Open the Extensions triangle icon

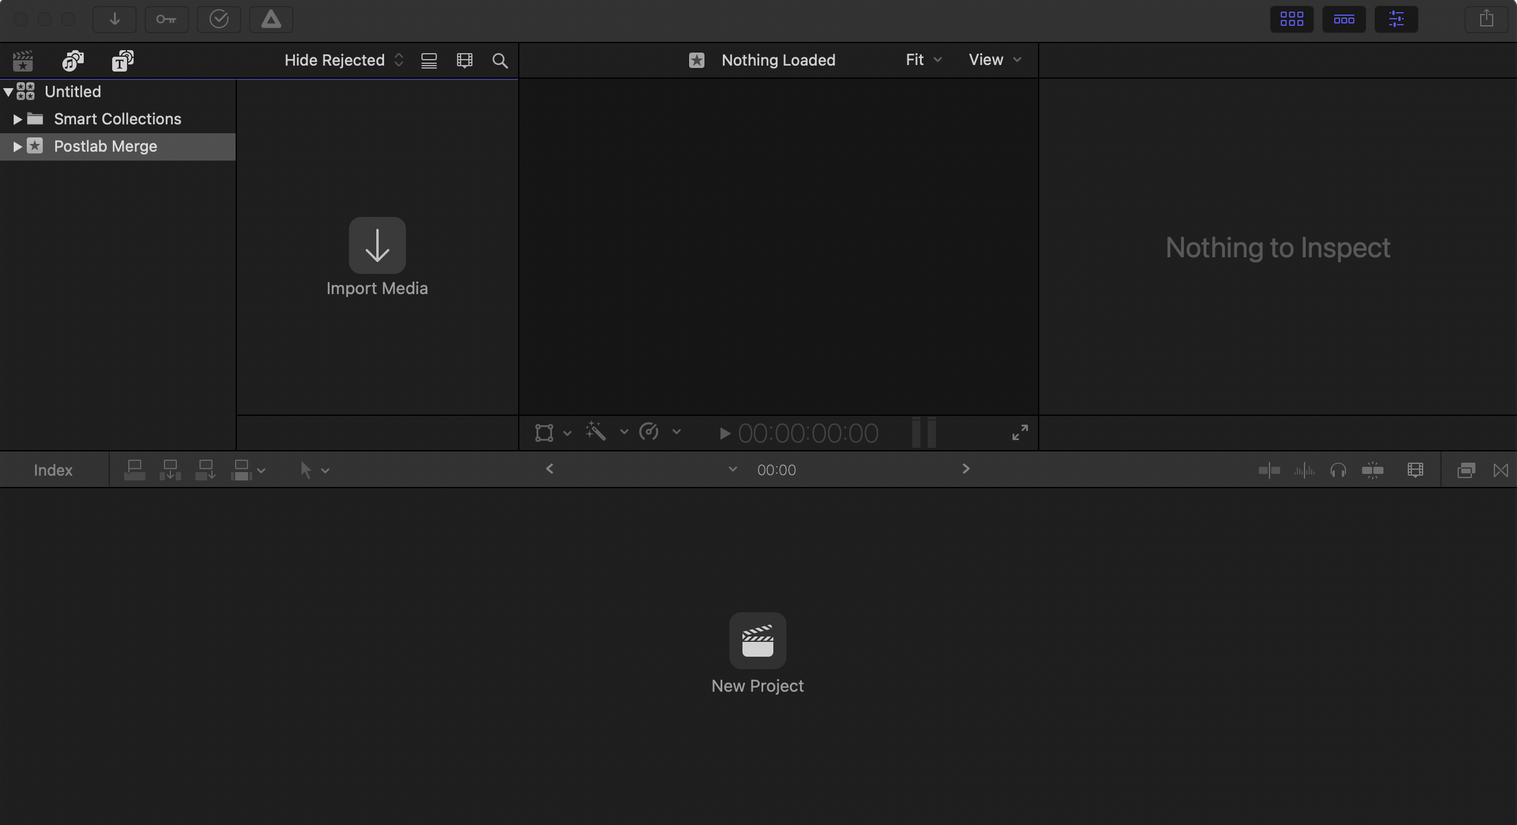[271, 19]
